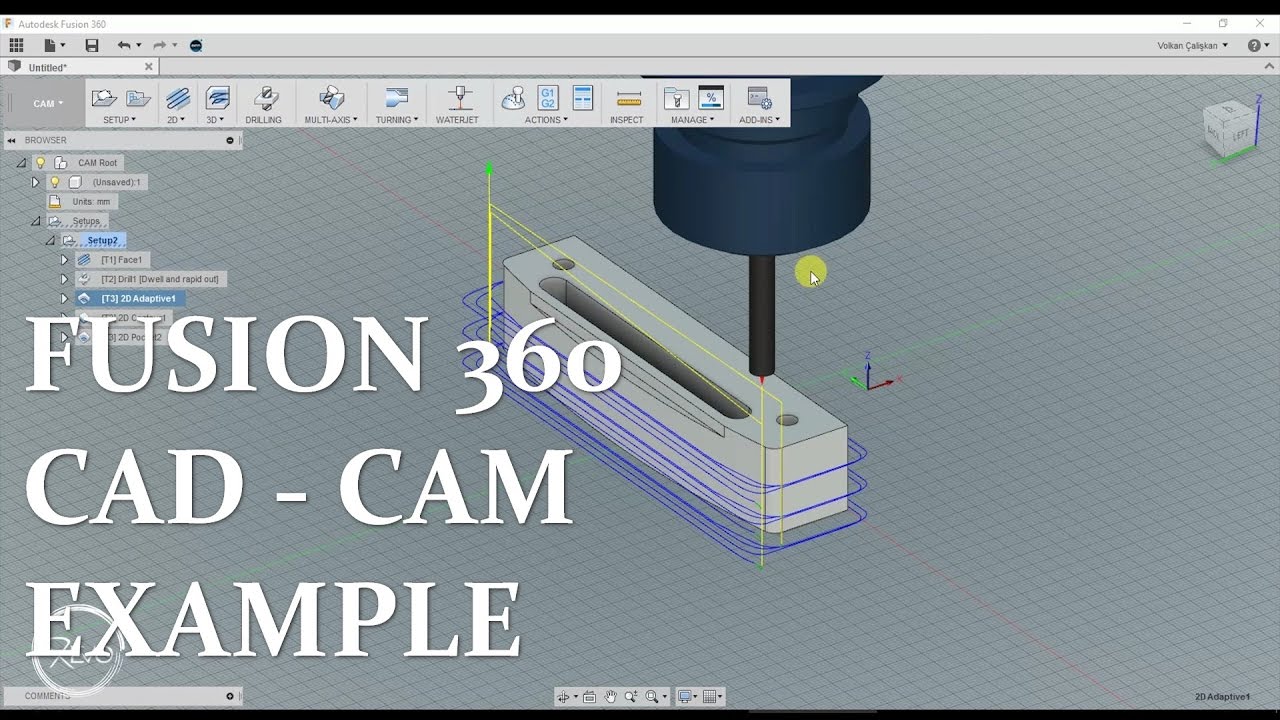Image resolution: width=1280 pixels, height=720 pixels.
Task: Expand the [T1] Face1 operation
Action: [64, 260]
